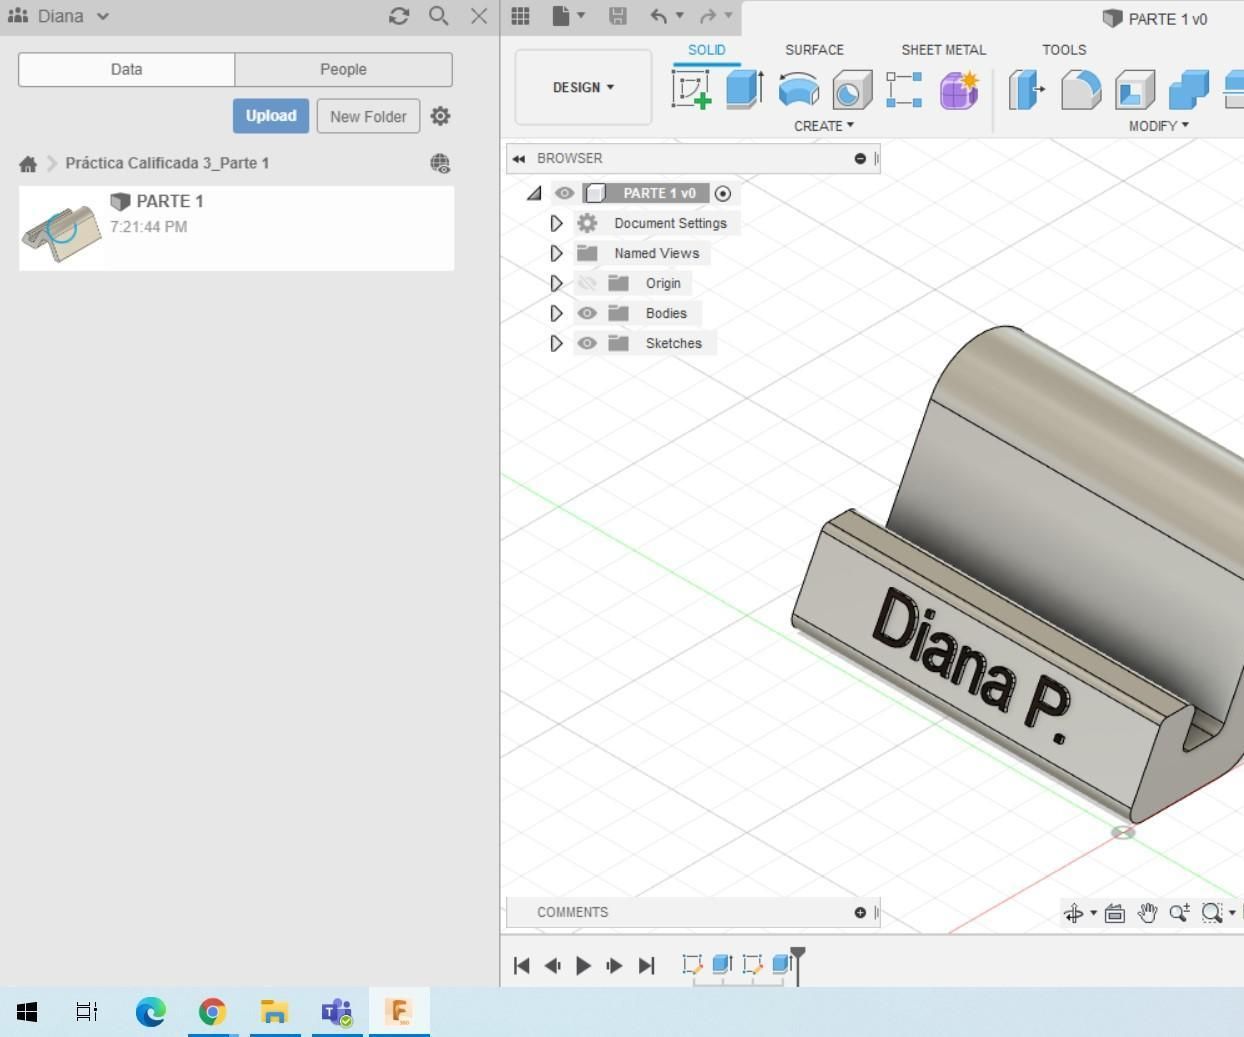Refresh the data panel

(x=399, y=16)
